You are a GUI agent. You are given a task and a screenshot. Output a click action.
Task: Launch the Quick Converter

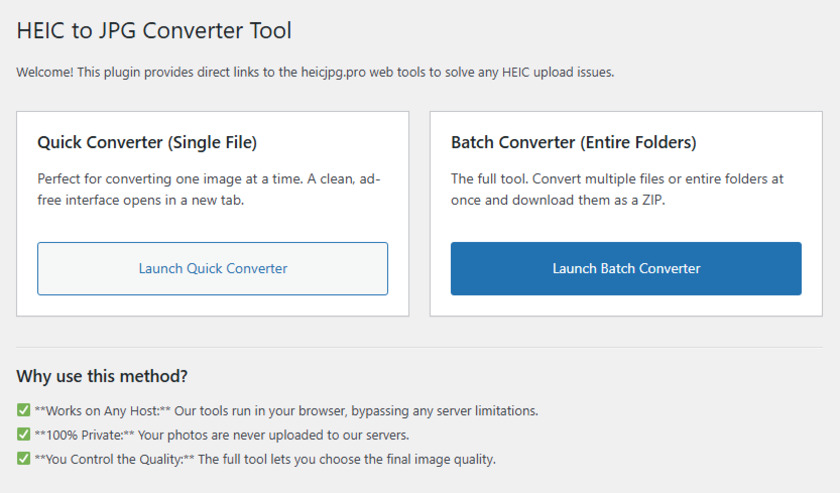tap(212, 268)
